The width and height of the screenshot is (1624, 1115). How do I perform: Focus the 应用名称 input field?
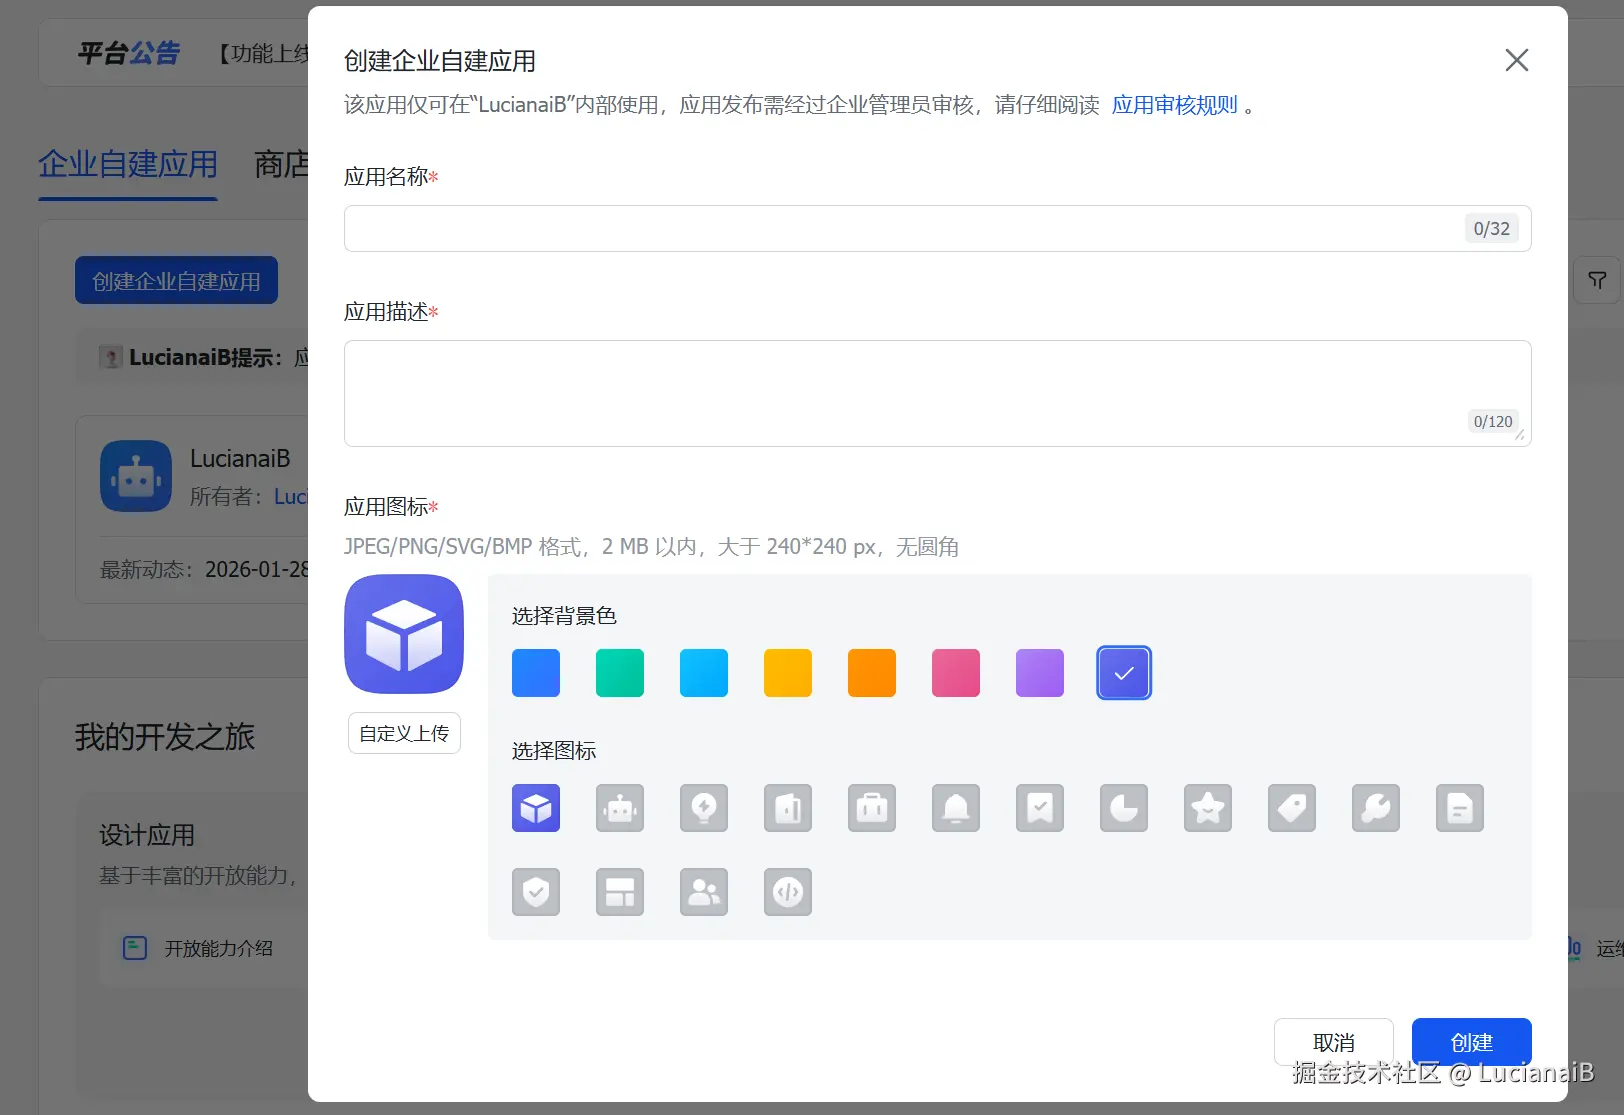tap(938, 228)
